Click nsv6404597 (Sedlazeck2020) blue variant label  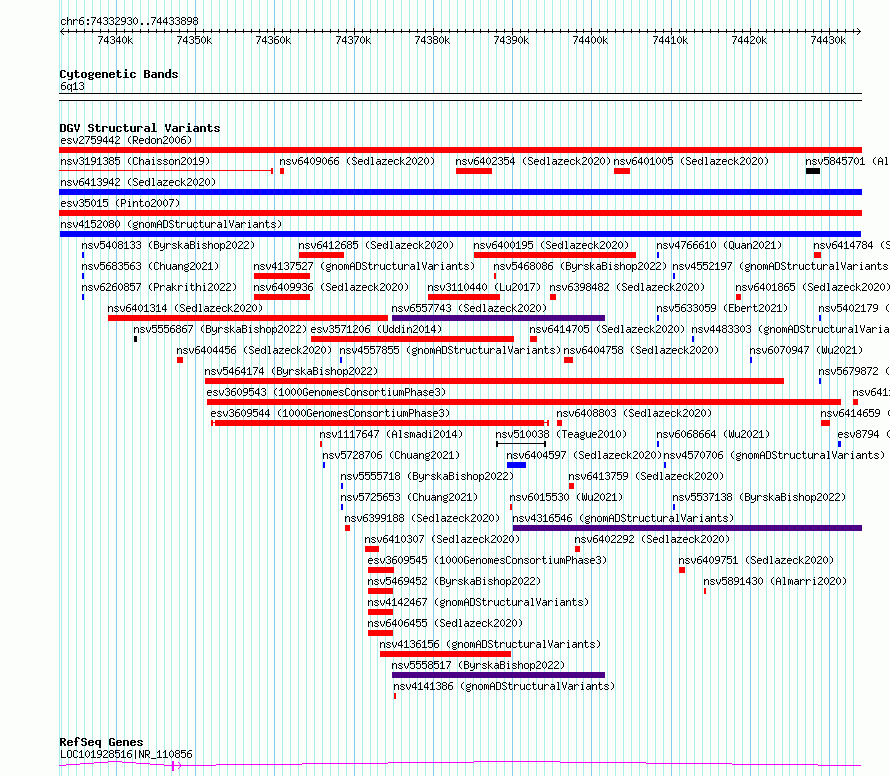pyautogui.click(x=584, y=455)
